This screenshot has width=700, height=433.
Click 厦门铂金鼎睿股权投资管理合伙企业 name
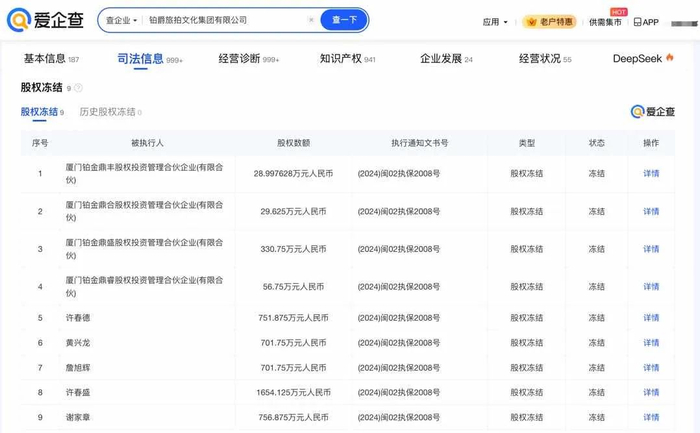pos(144,287)
